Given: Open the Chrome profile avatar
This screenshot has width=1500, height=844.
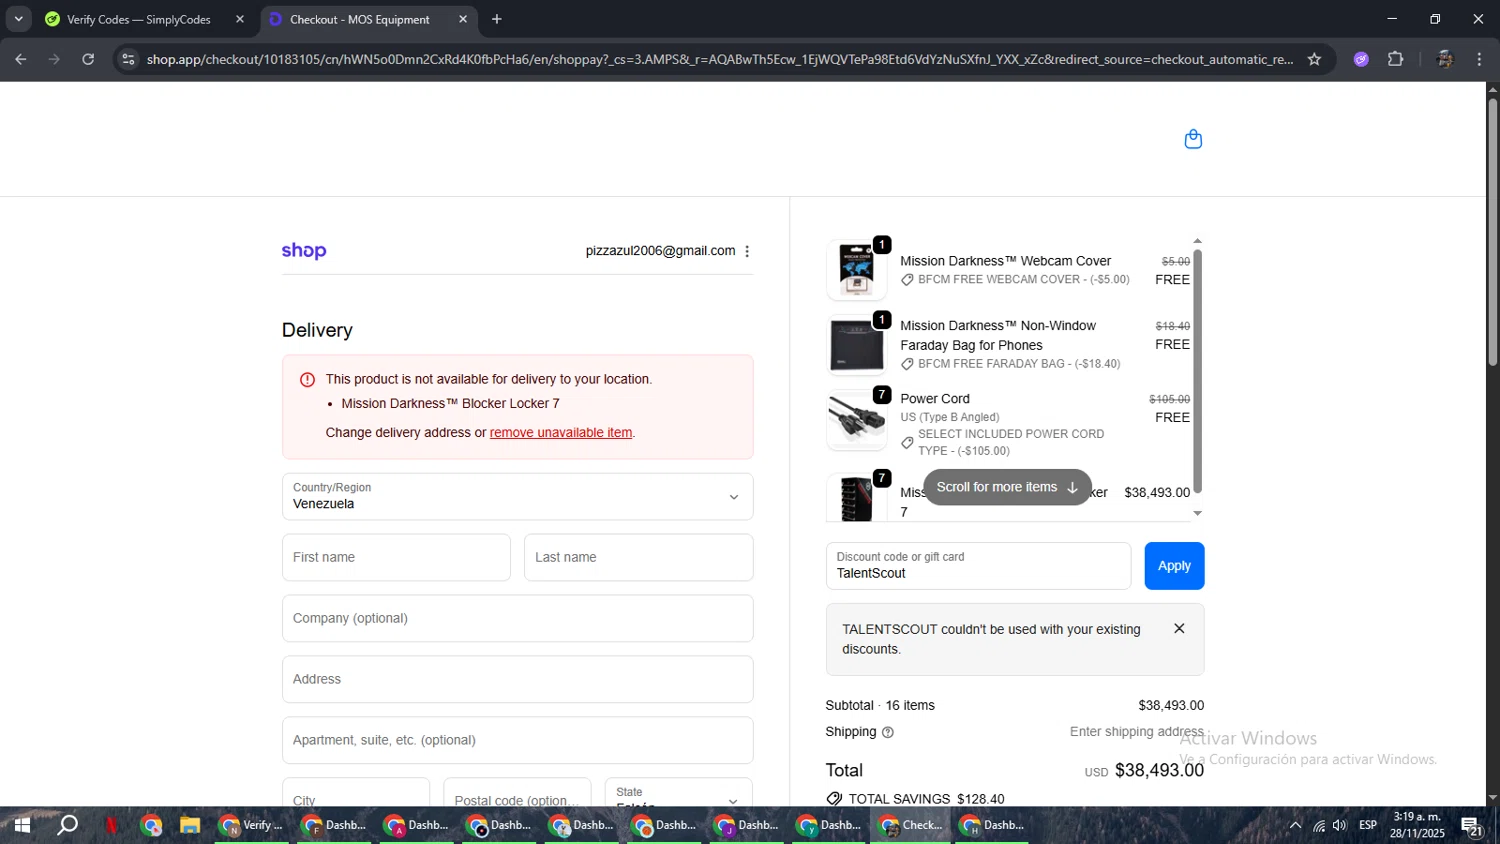Looking at the screenshot, I should coord(1444,59).
